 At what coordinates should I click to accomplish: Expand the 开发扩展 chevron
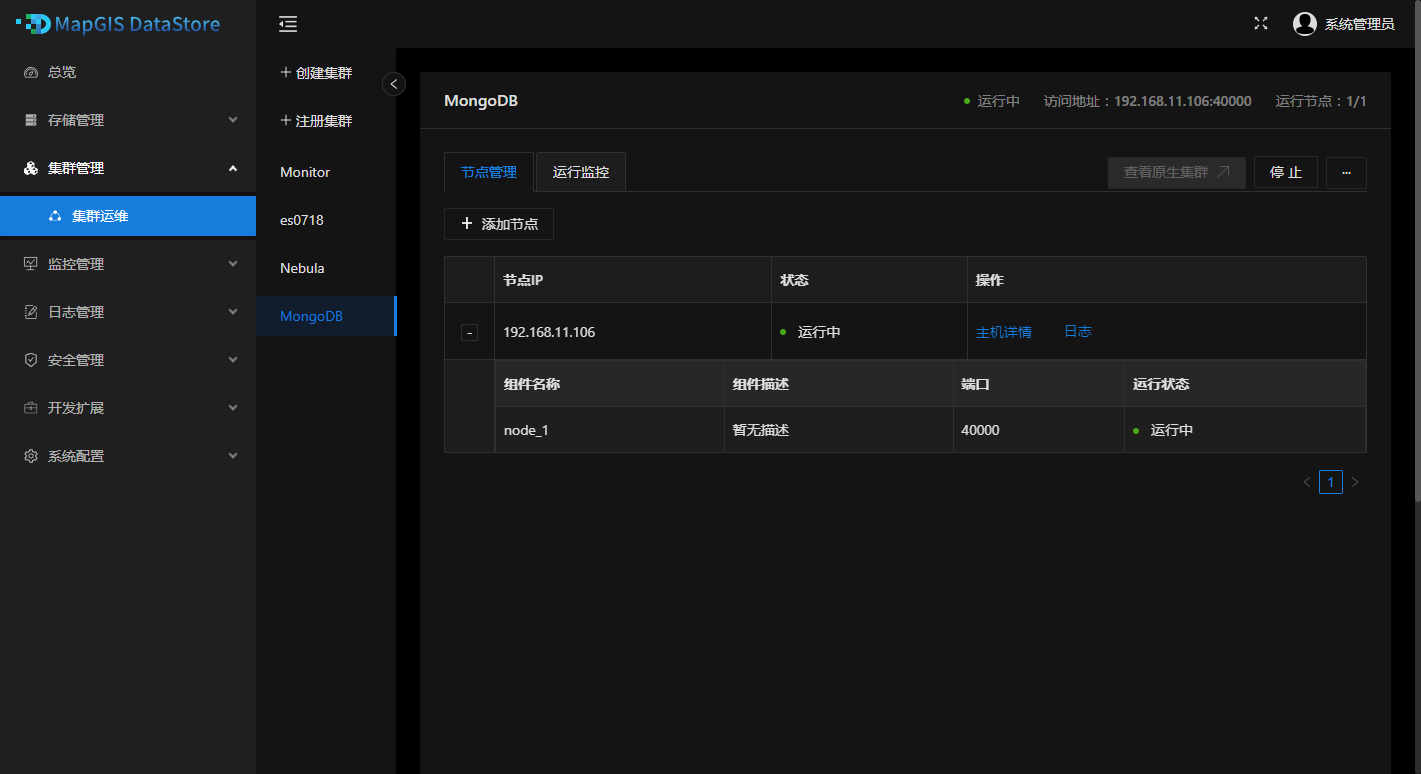tap(233, 408)
